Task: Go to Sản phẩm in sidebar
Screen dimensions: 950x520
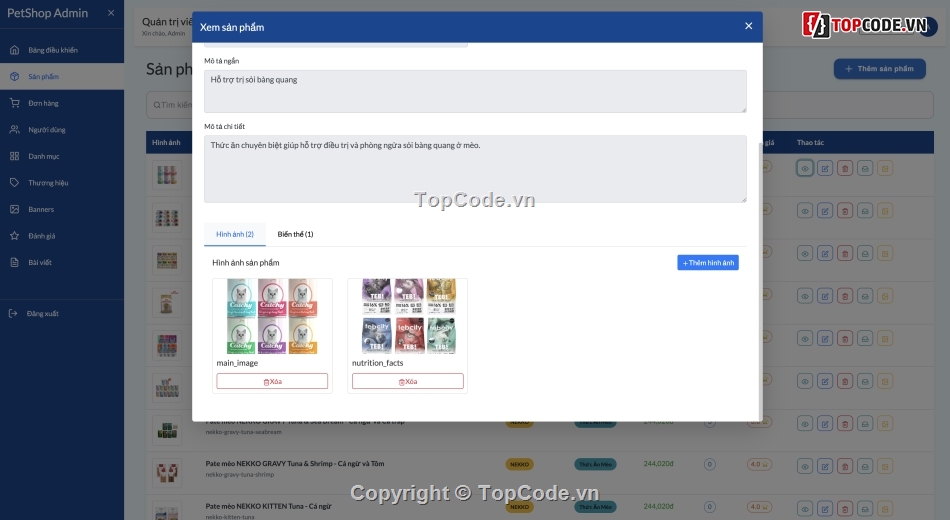Action: [62, 76]
